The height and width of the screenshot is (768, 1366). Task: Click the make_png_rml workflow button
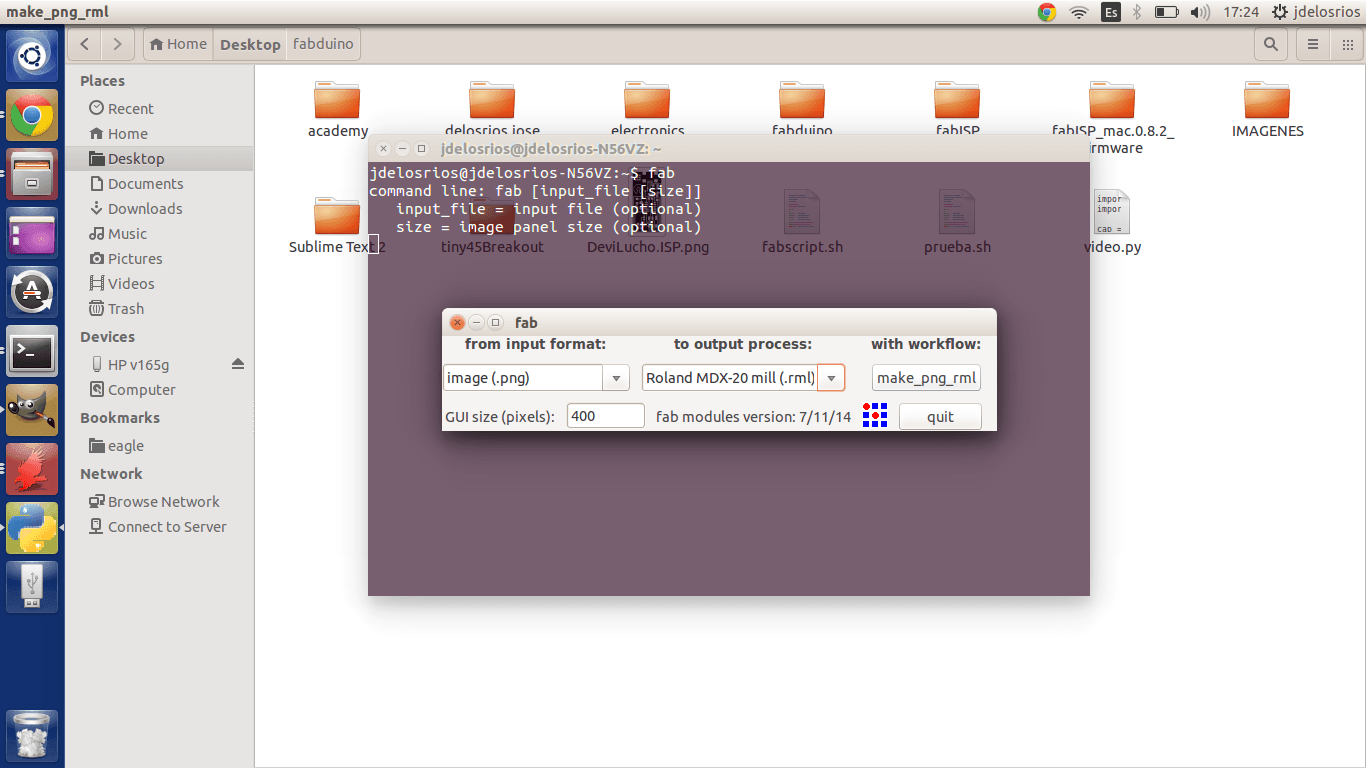pyautogui.click(x=926, y=377)
